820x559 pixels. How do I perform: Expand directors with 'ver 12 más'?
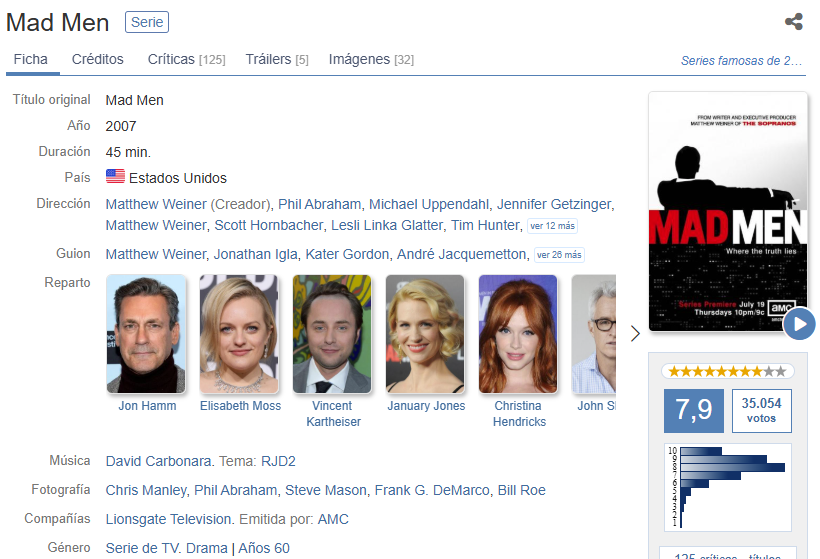pos(552,226)
